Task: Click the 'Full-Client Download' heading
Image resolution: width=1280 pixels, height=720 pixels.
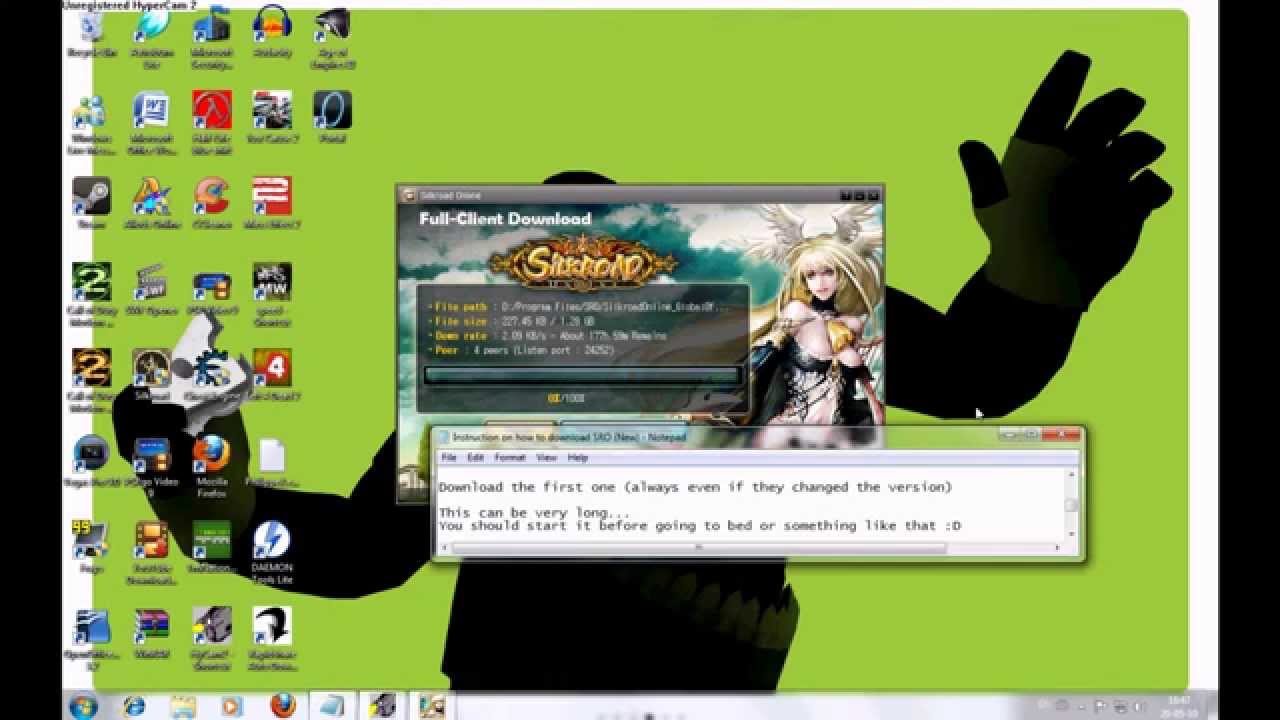Action: point(505,219)
